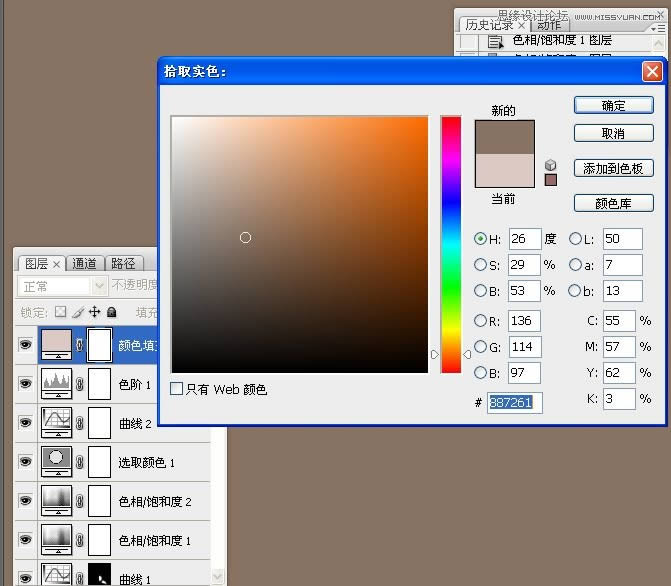This screenshot has height=586, width=671.
Task: Switch to the Layers (图层) tab
Action: point(42,263)
